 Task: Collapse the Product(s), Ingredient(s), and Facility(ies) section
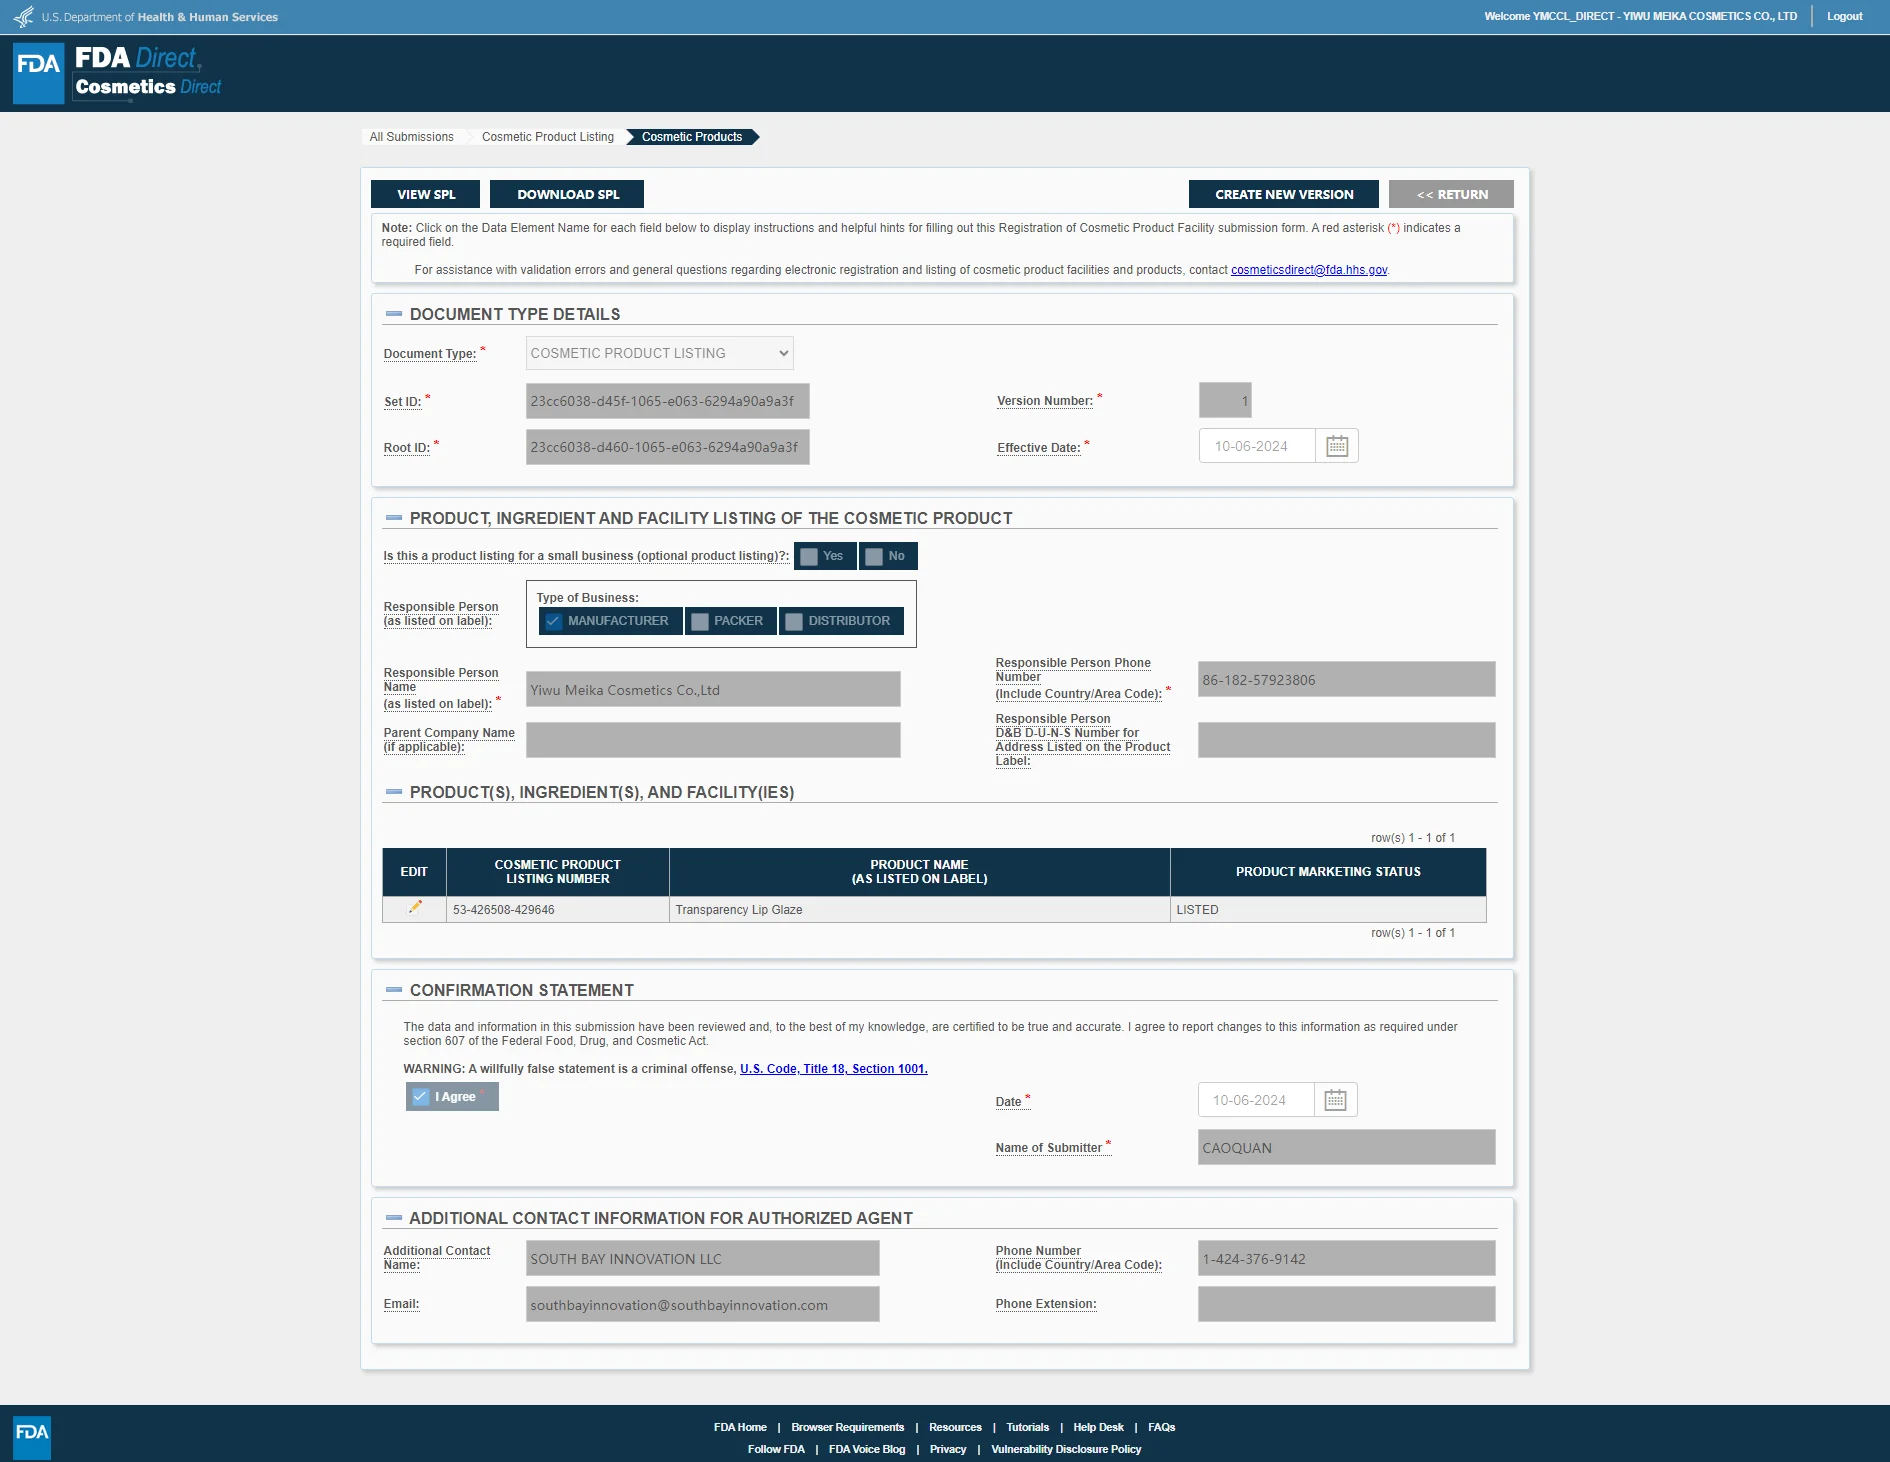pos(394,792)
